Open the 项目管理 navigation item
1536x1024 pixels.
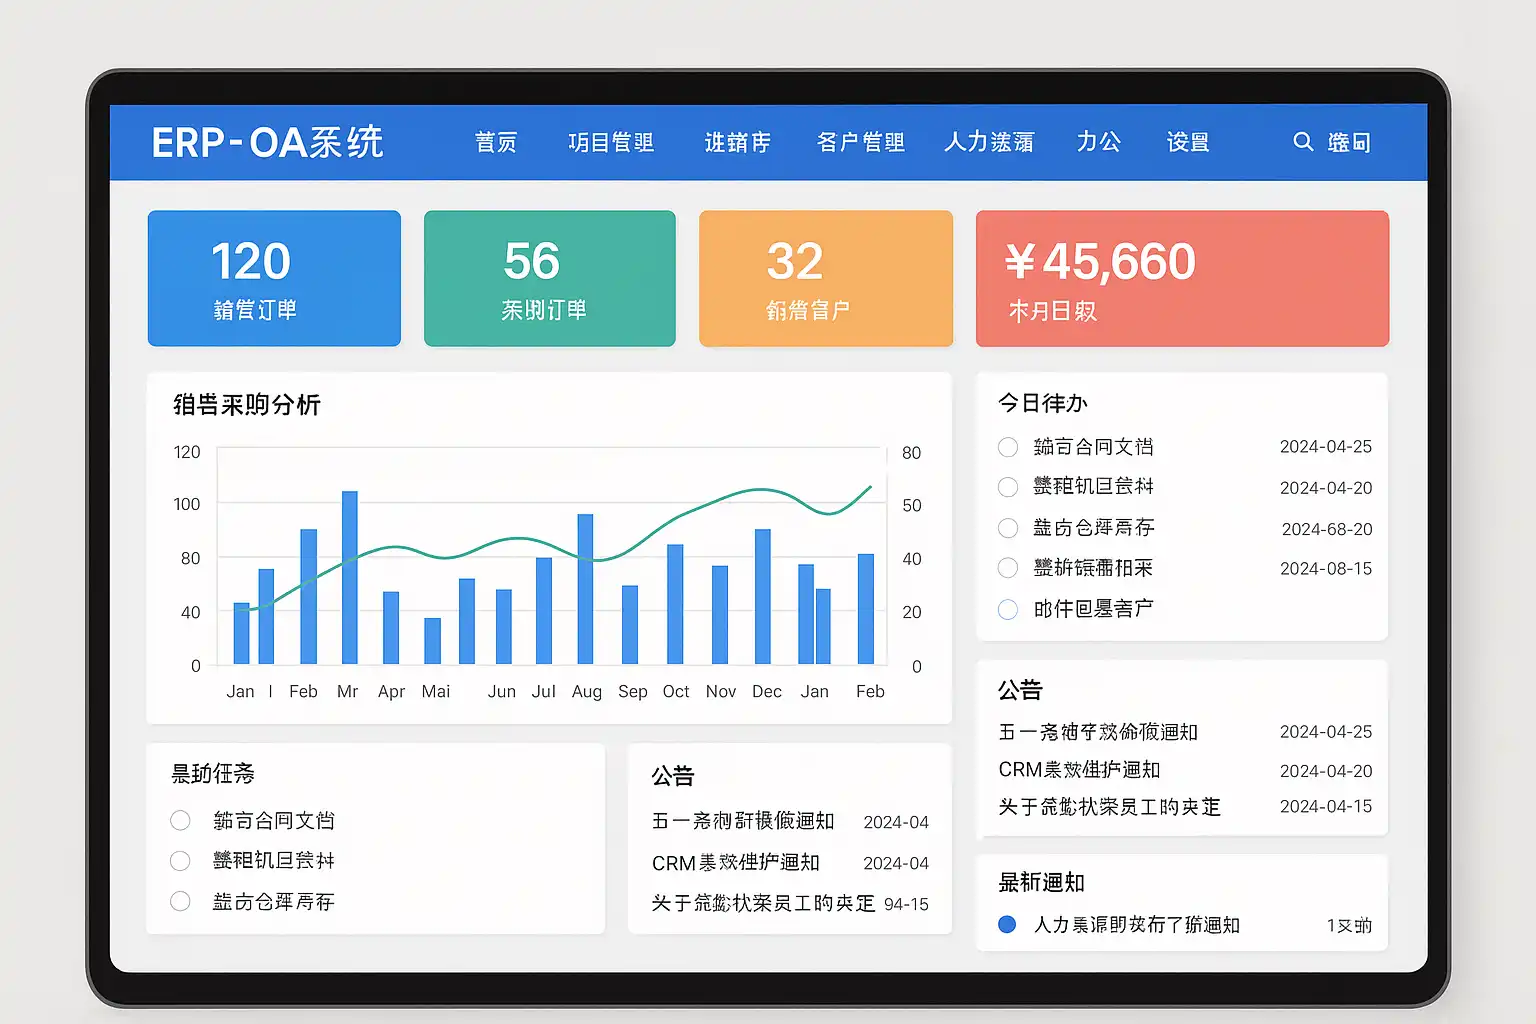(611, 143)
